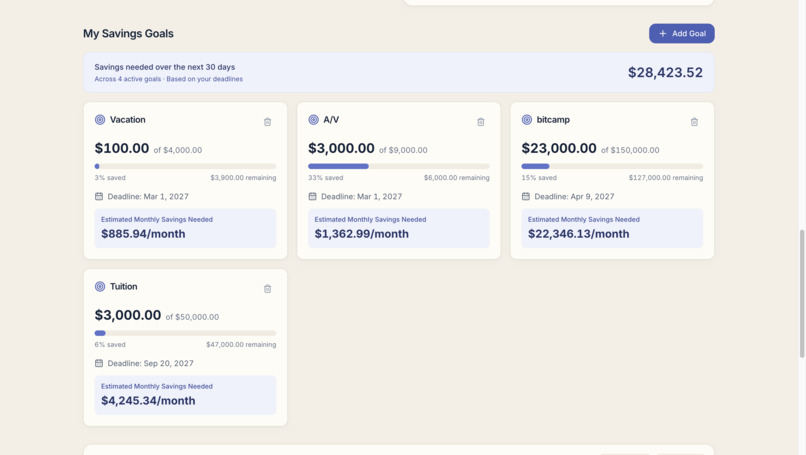Delete the Tuition goal via trash icon
This screenshot has width=806, height=455.
267,289
